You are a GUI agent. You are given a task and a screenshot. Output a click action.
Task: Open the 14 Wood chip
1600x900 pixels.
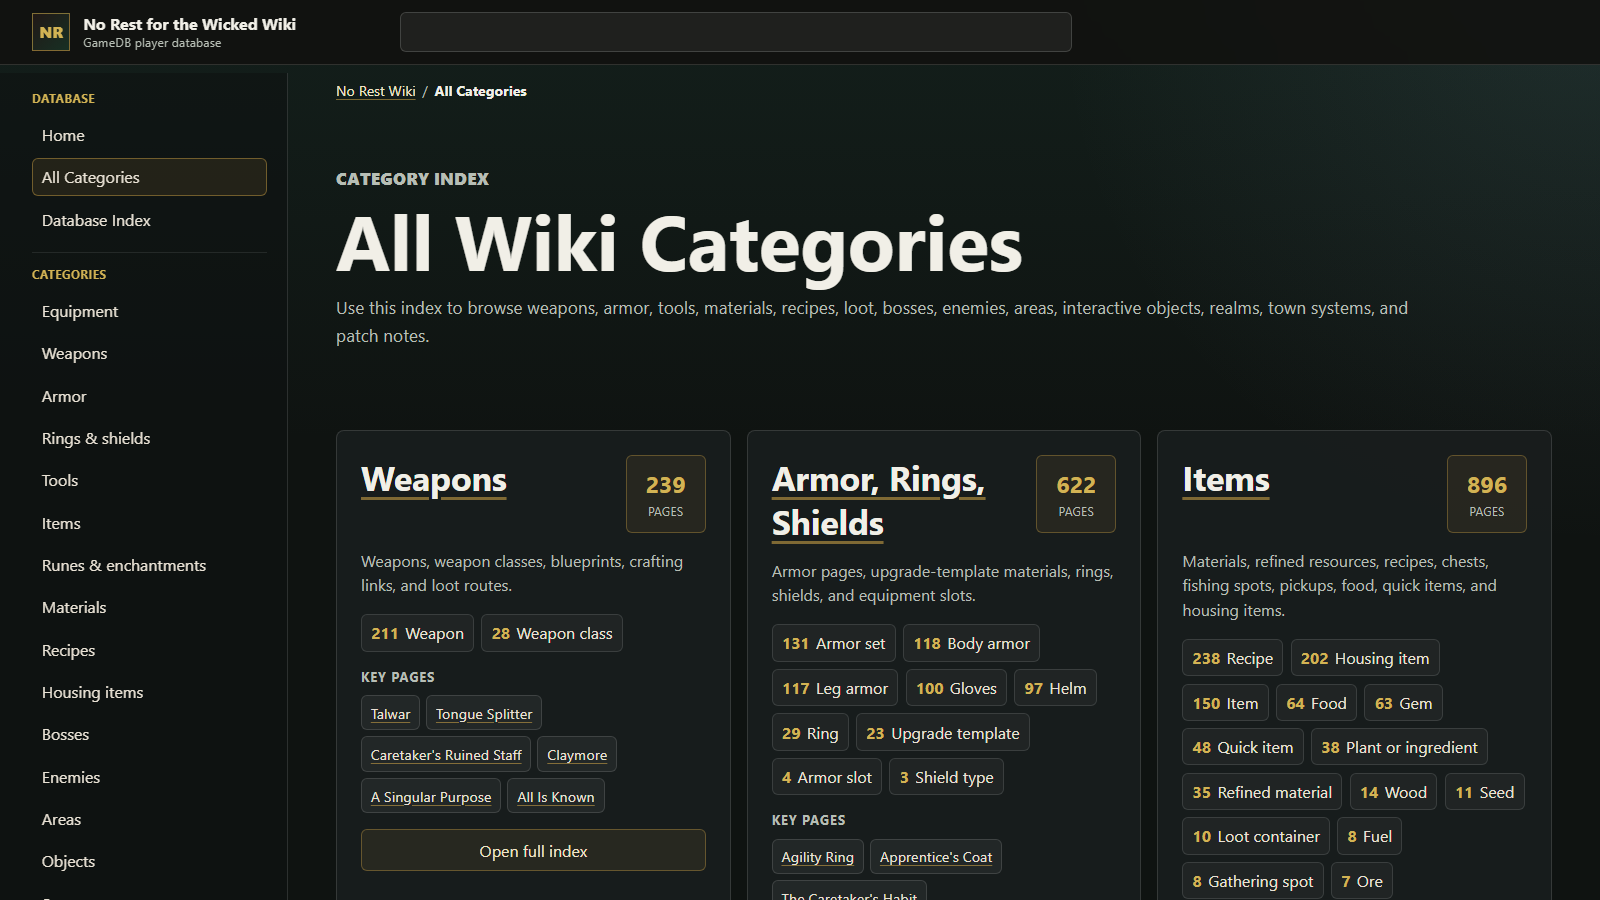pos(1393,792)
